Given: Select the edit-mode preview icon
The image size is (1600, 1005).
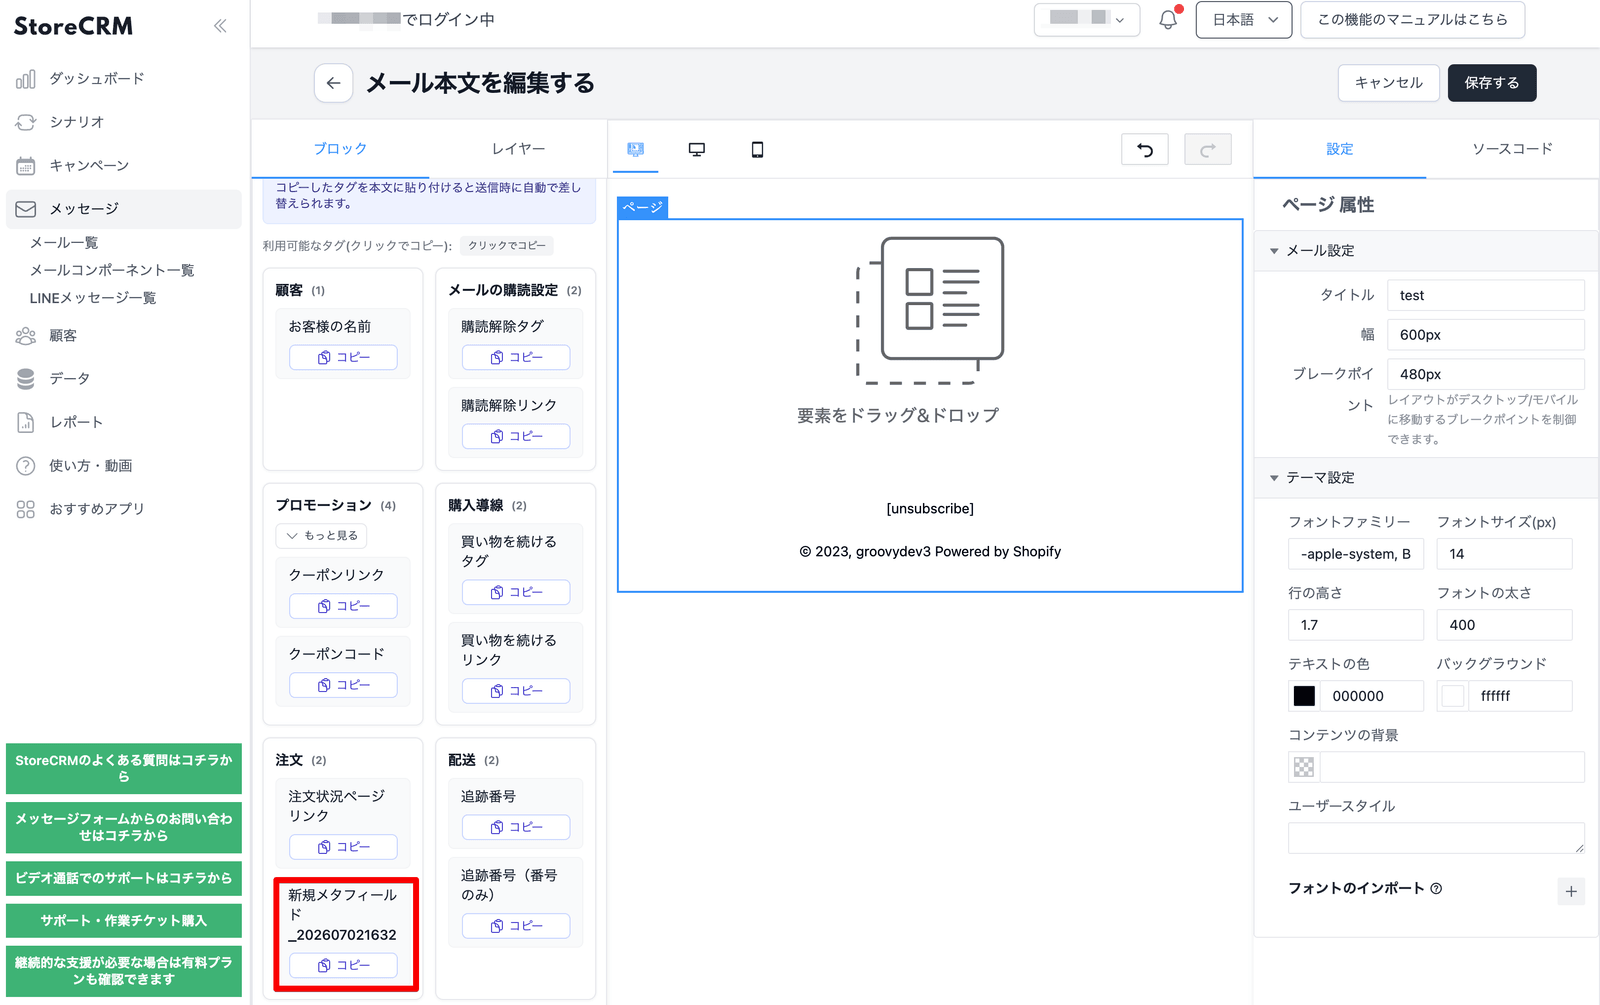Looking at the screenshot, I should pos(635,150).
